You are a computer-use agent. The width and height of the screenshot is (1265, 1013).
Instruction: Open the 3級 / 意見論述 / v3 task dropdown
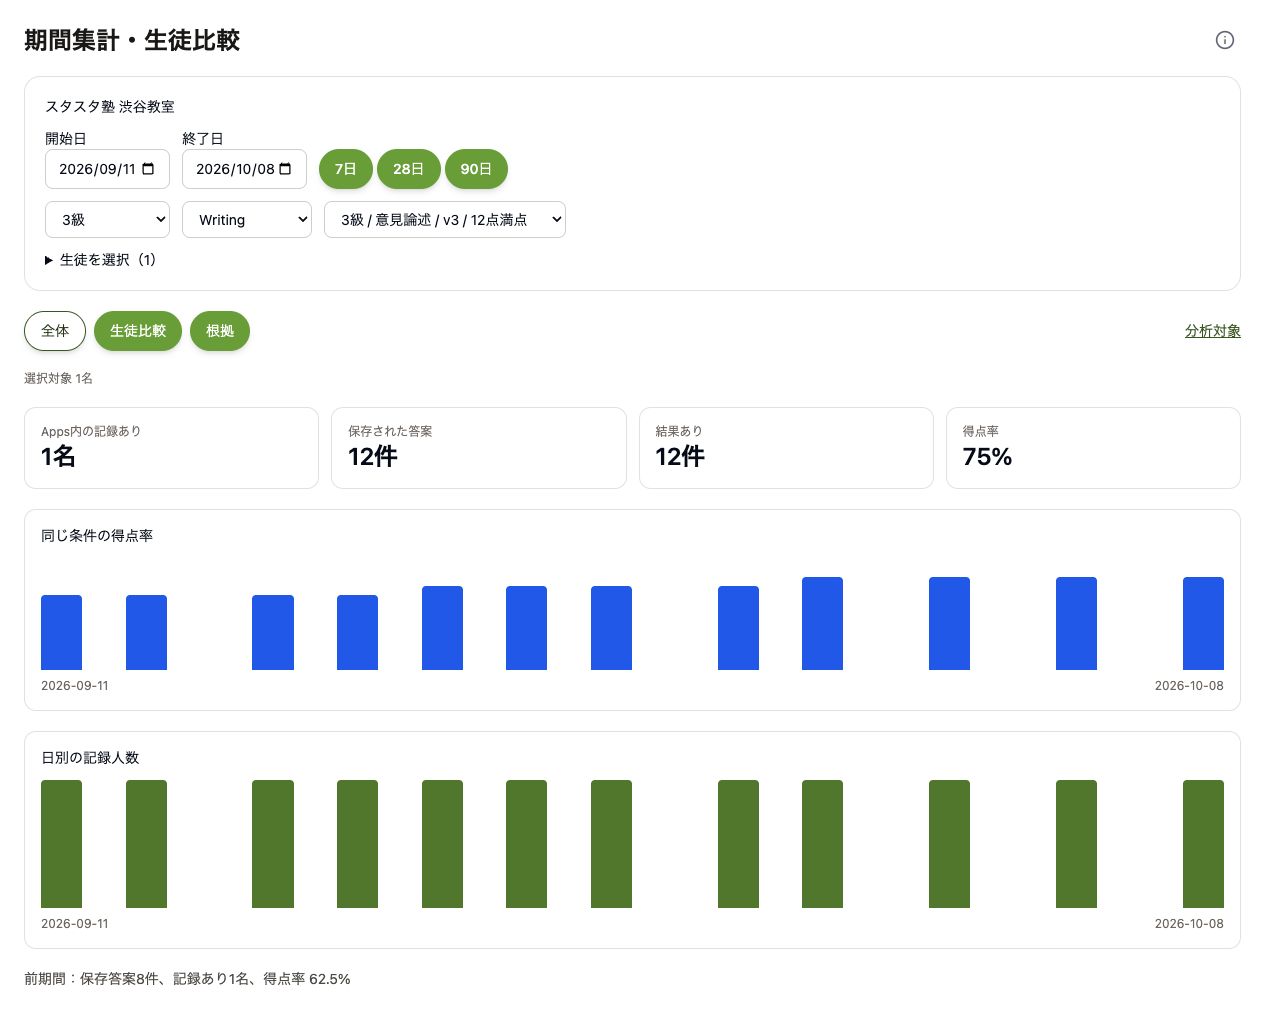(445, 220)
